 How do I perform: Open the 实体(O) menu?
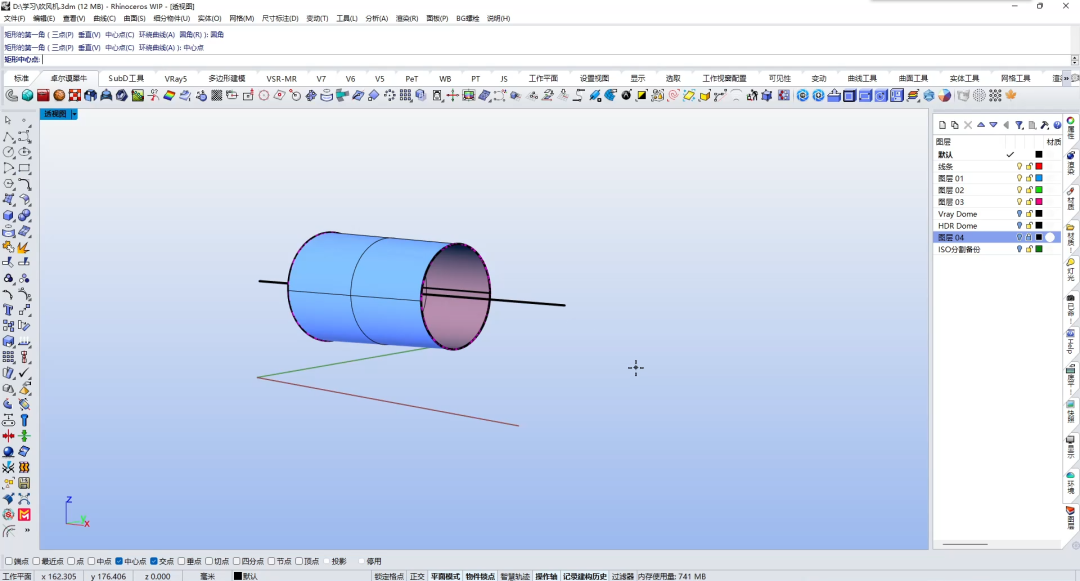point(209,18)
